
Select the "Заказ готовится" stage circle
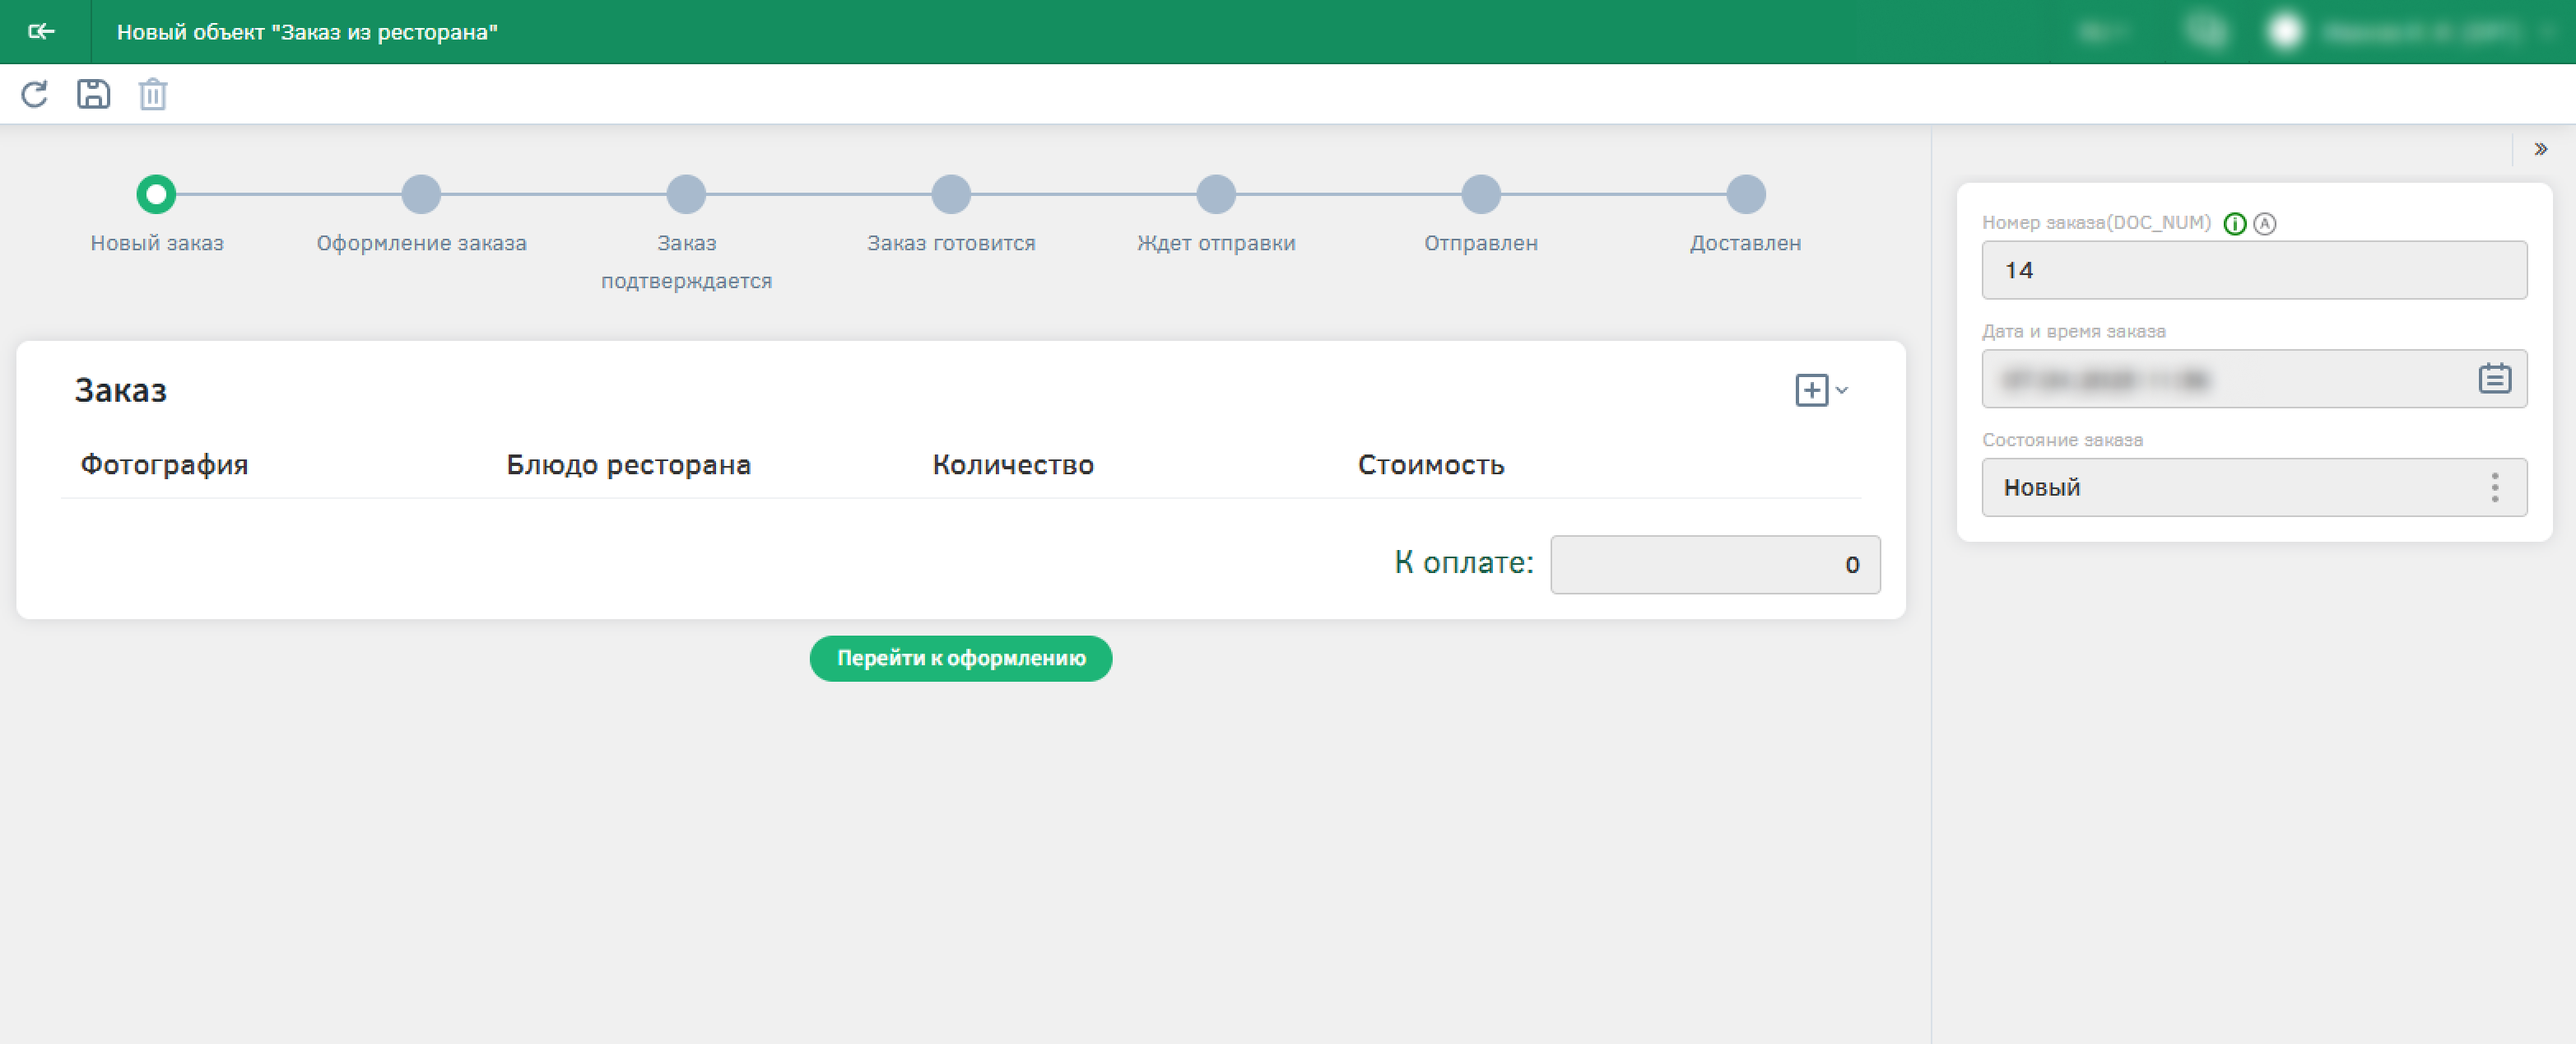tap(951, 194)
